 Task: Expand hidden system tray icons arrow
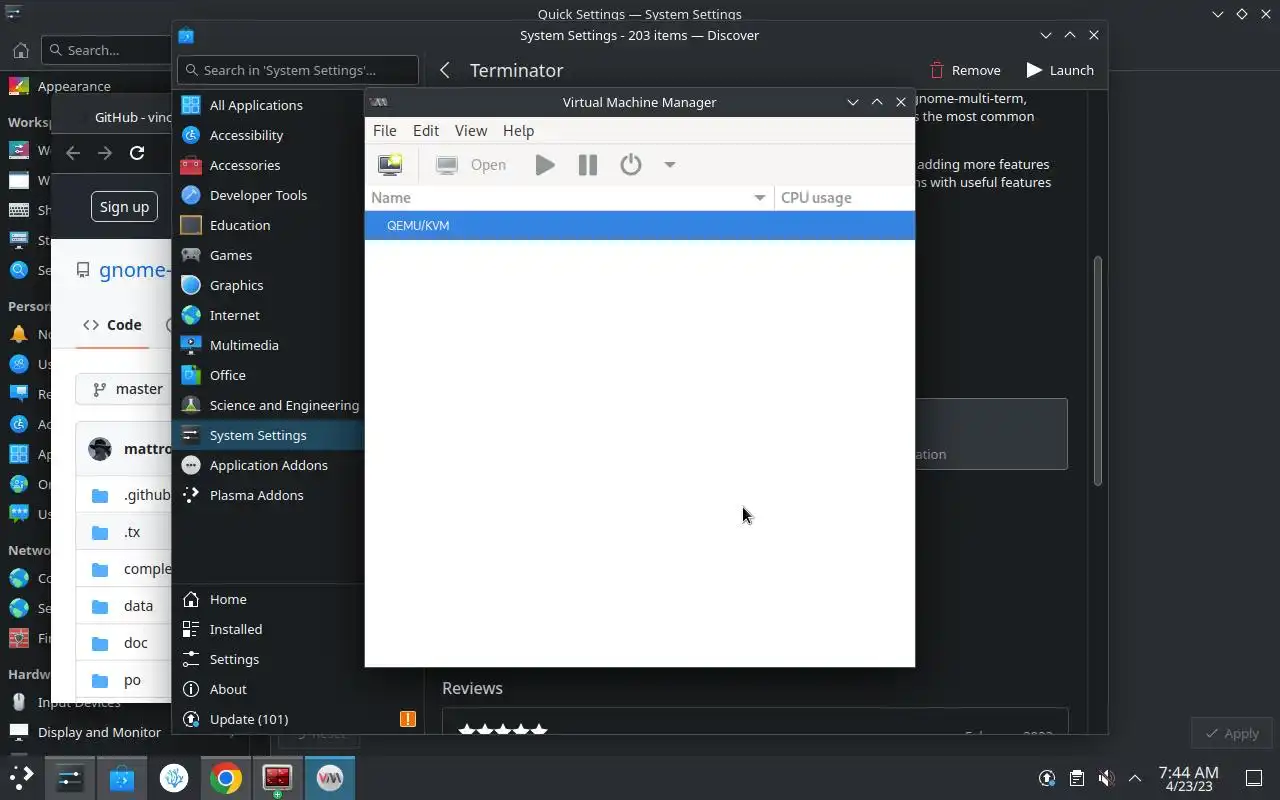(1135, 777)
